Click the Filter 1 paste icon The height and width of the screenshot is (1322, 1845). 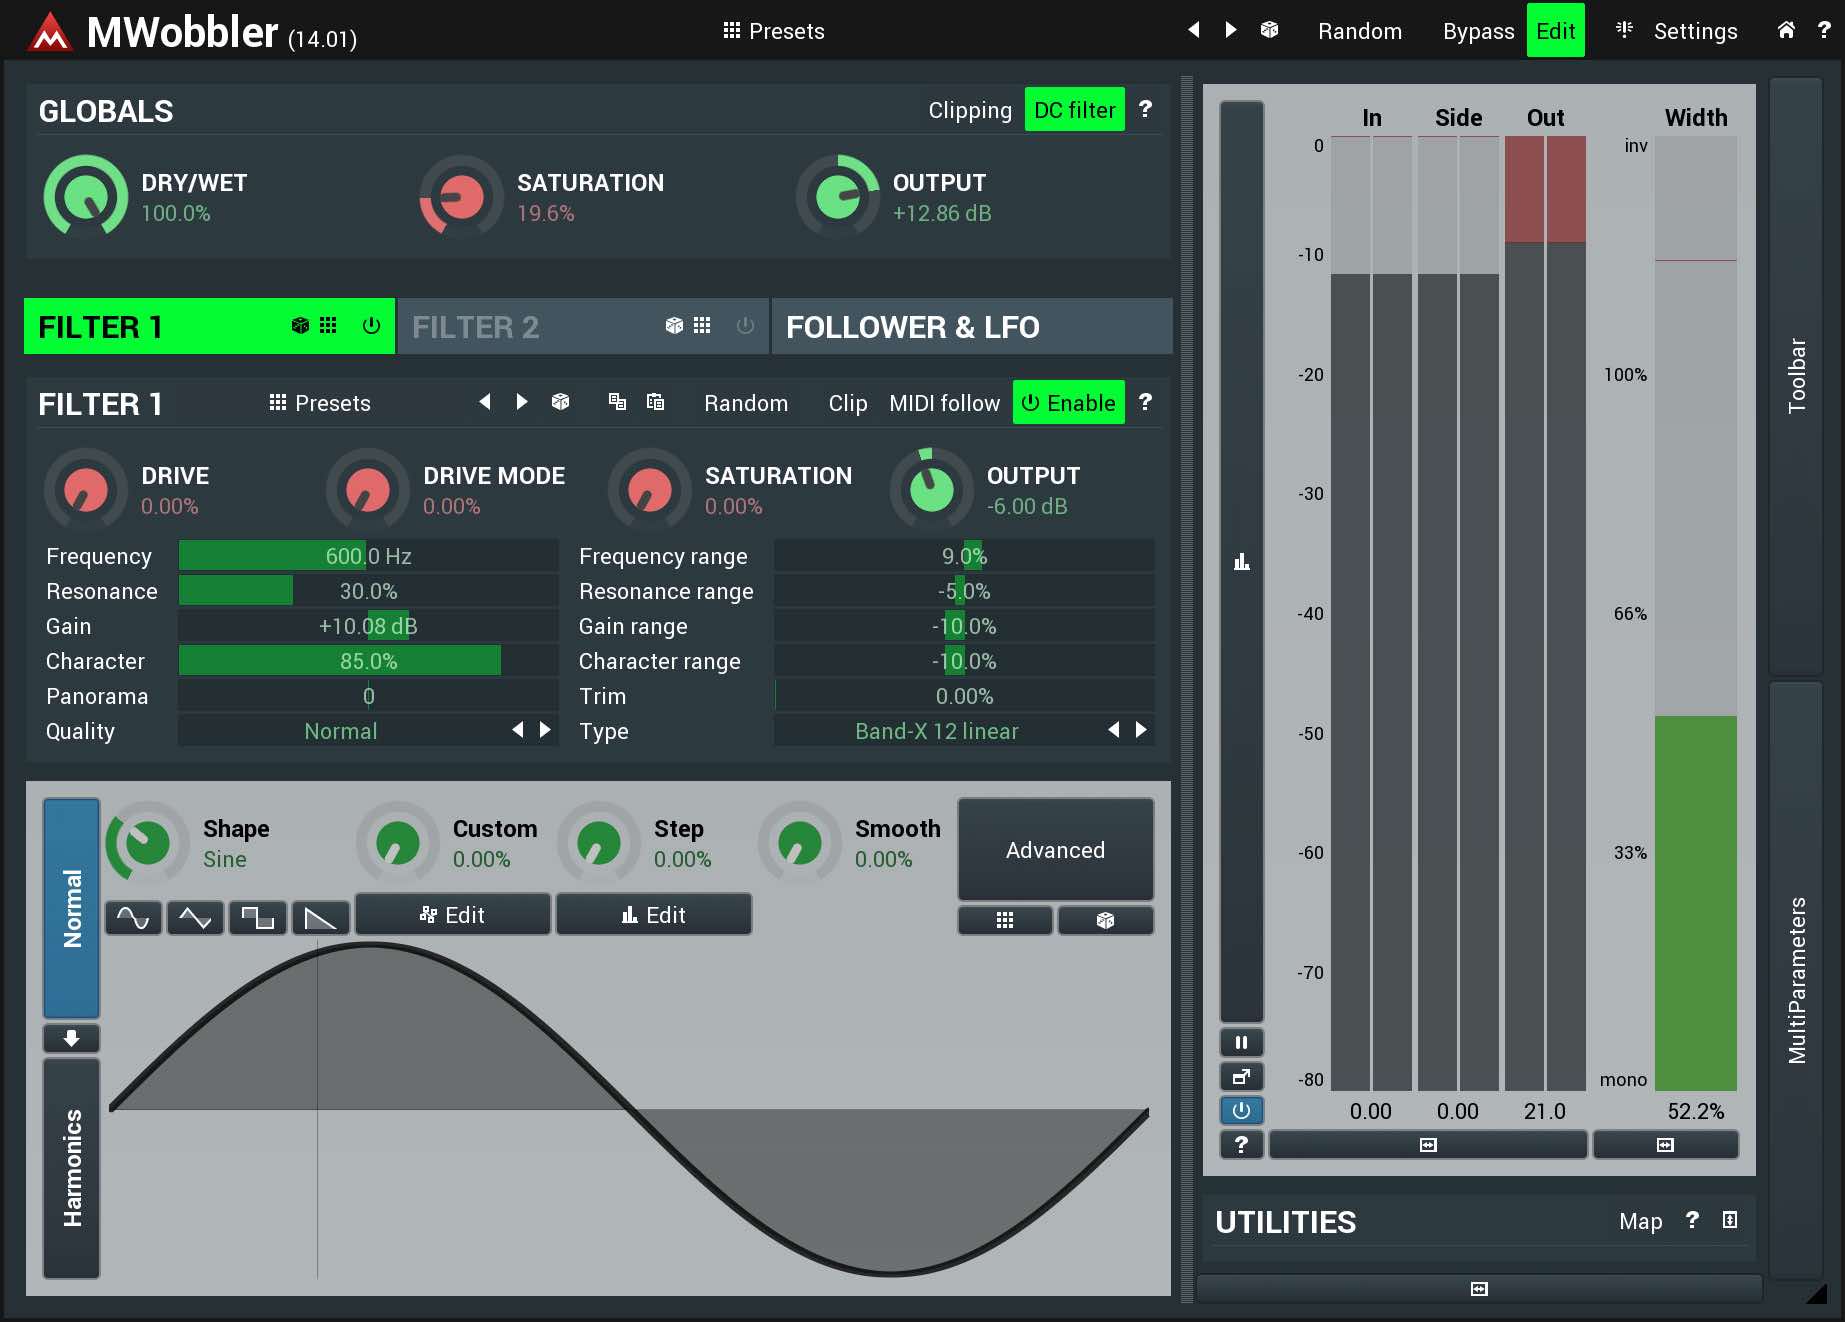655,402
